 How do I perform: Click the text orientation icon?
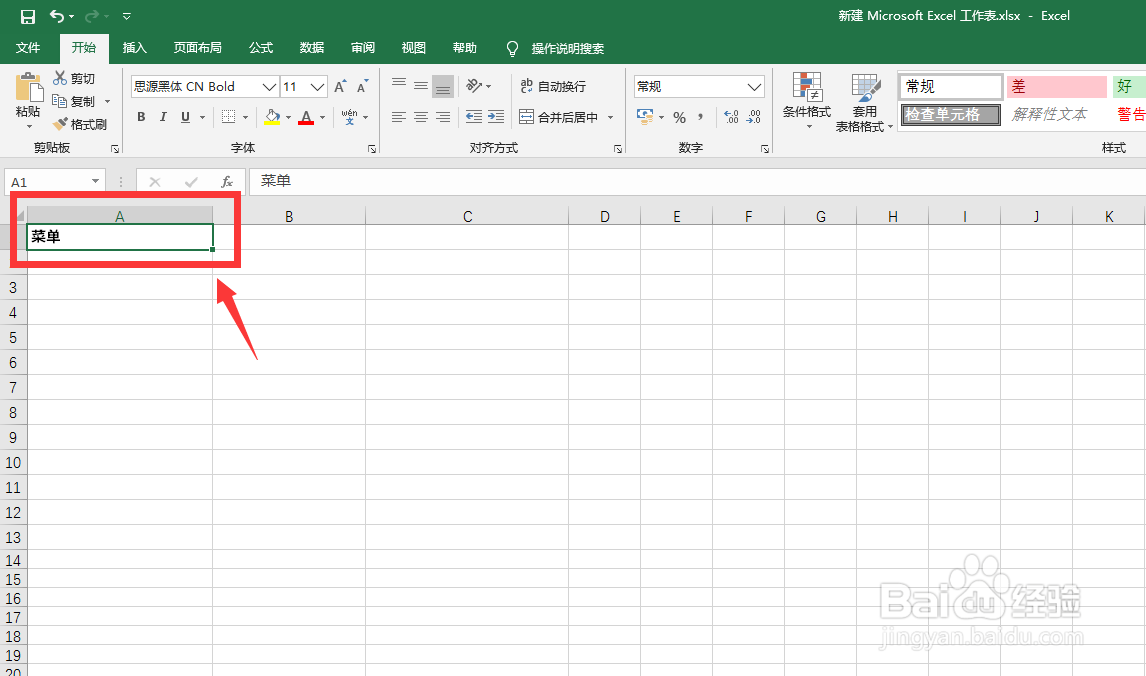tap(474, 86)
